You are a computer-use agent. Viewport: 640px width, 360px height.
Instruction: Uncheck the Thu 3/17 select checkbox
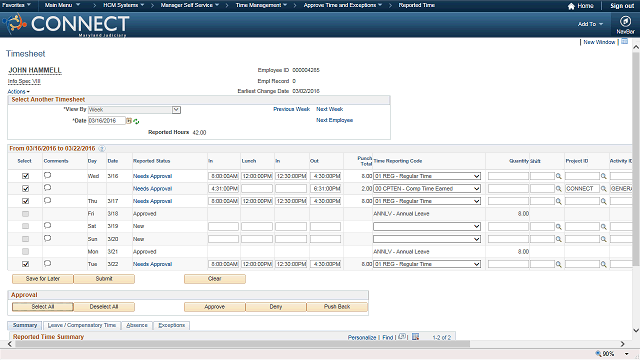[25, 201]
